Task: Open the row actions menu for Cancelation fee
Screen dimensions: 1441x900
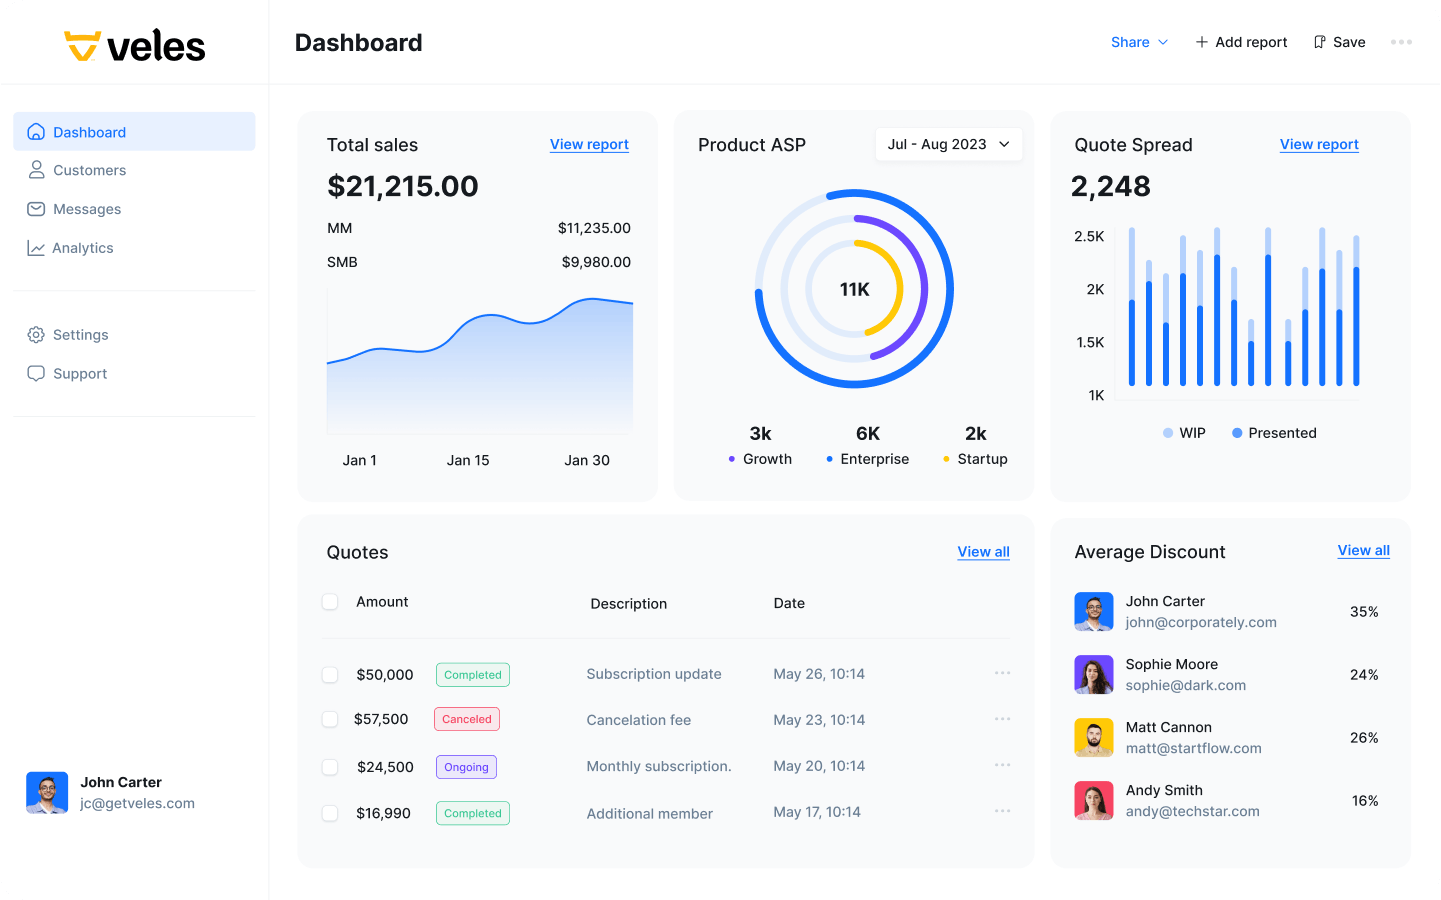Action: 1002,719
